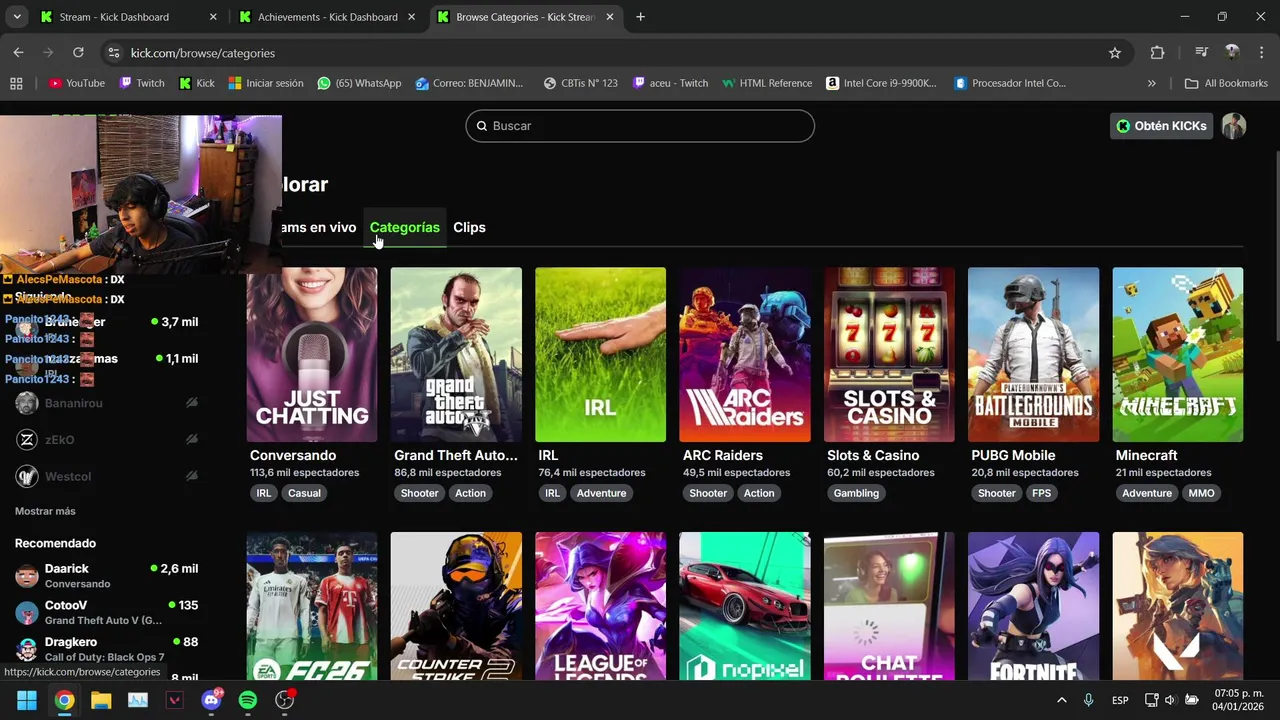Open the PUBG Mobile category thumbnail
The width and height of the screenshot is (1280, 720).
1033,354
